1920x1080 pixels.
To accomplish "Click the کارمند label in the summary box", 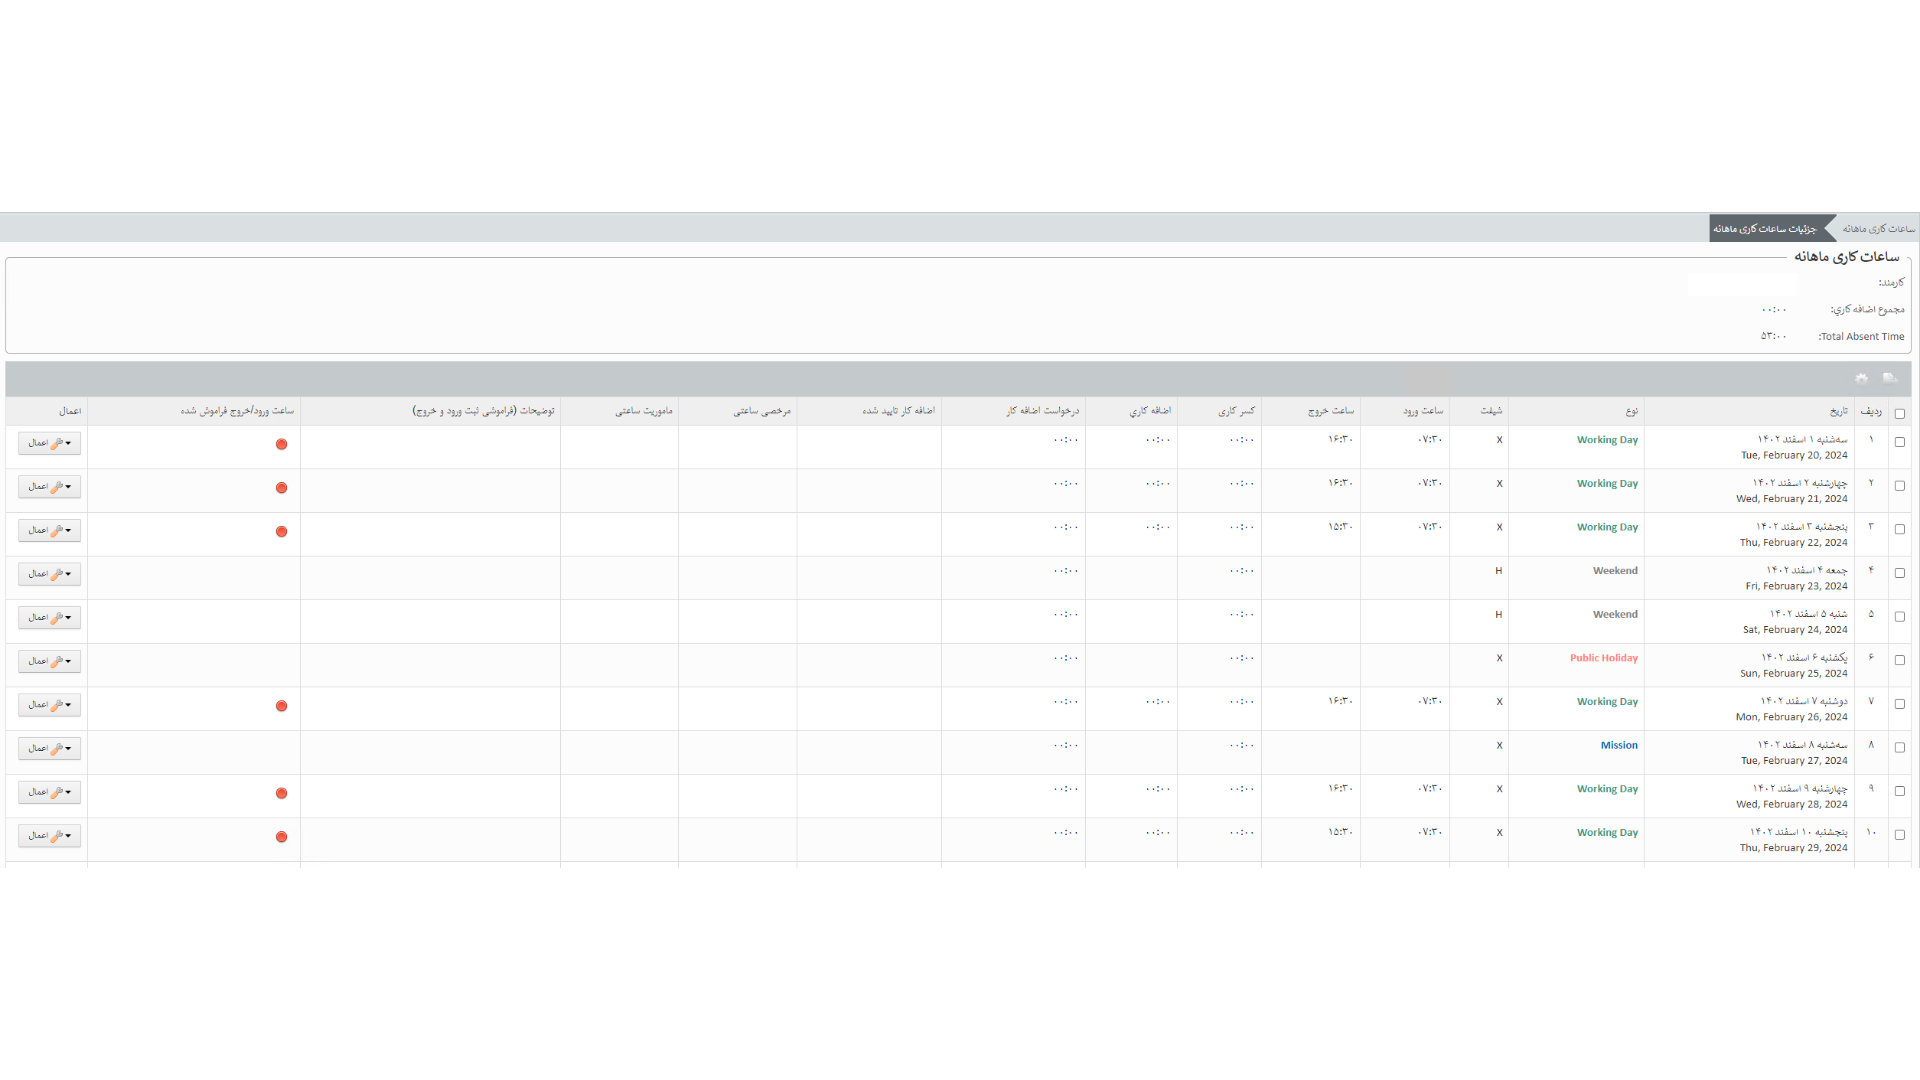I will point(1891,283).
